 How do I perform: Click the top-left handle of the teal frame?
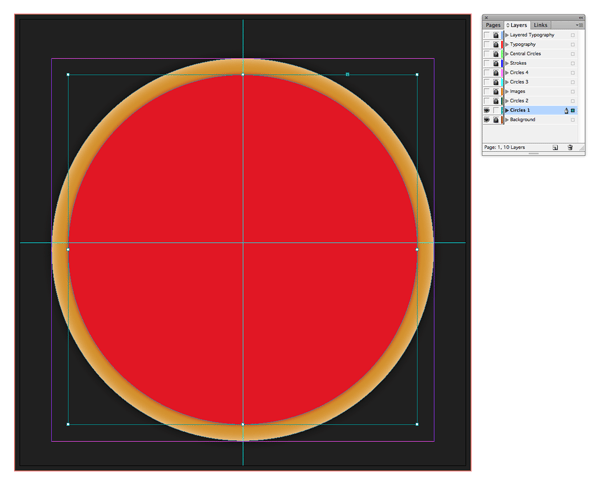pyautogui.click(x=68, y=75)
